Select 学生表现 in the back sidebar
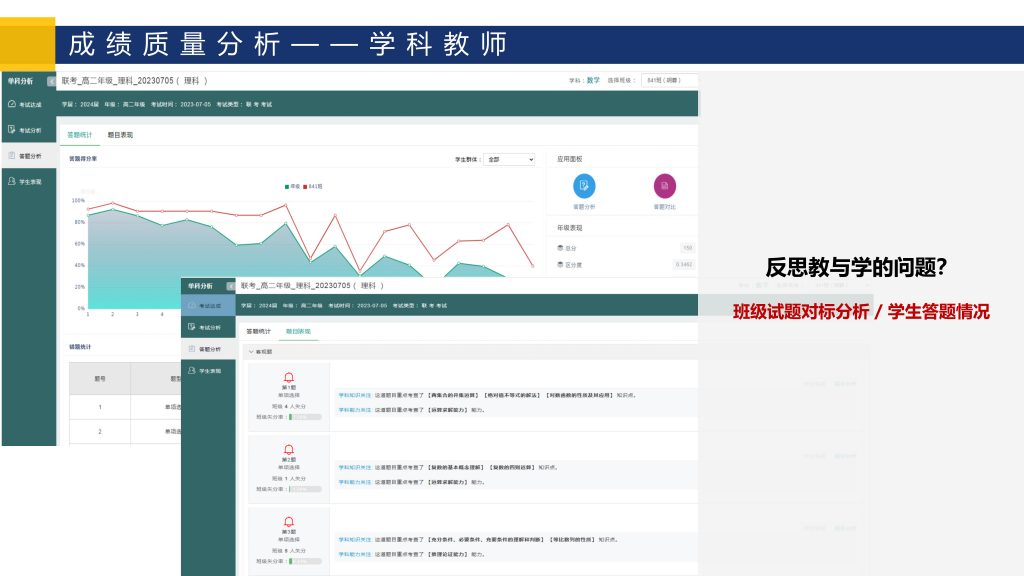 point(28,182)
